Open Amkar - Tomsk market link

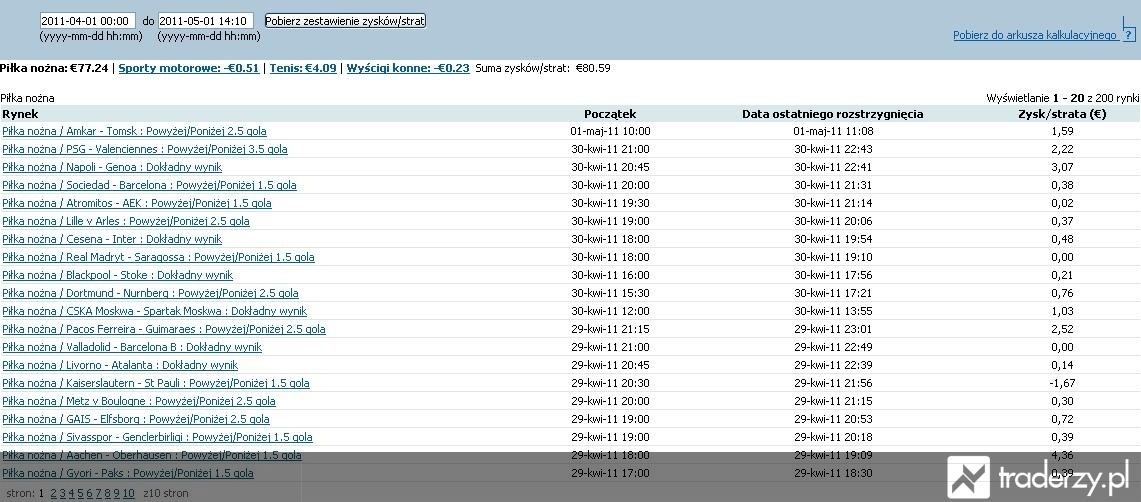tap(135, 132)
